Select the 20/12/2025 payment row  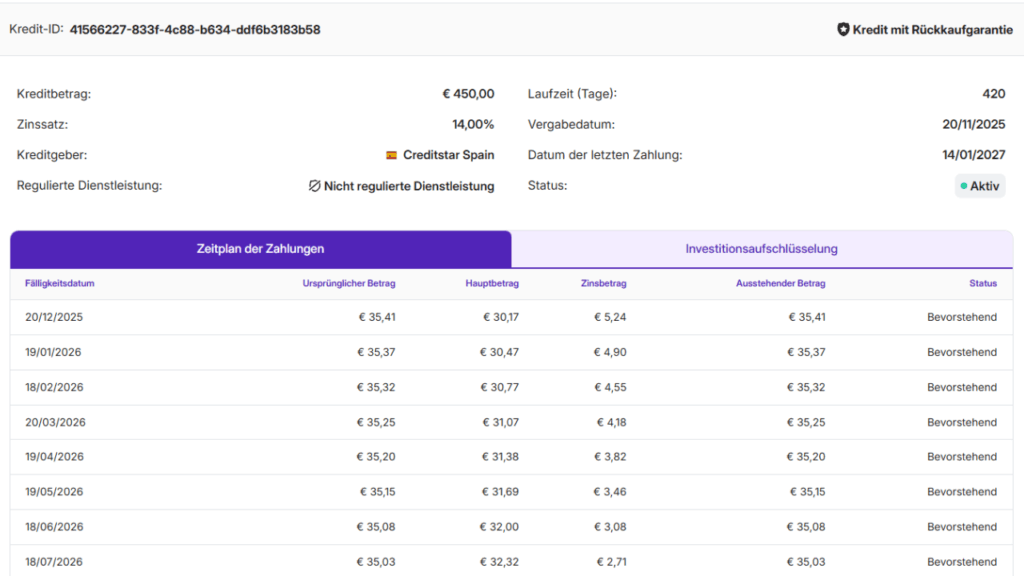coord(511,318)
